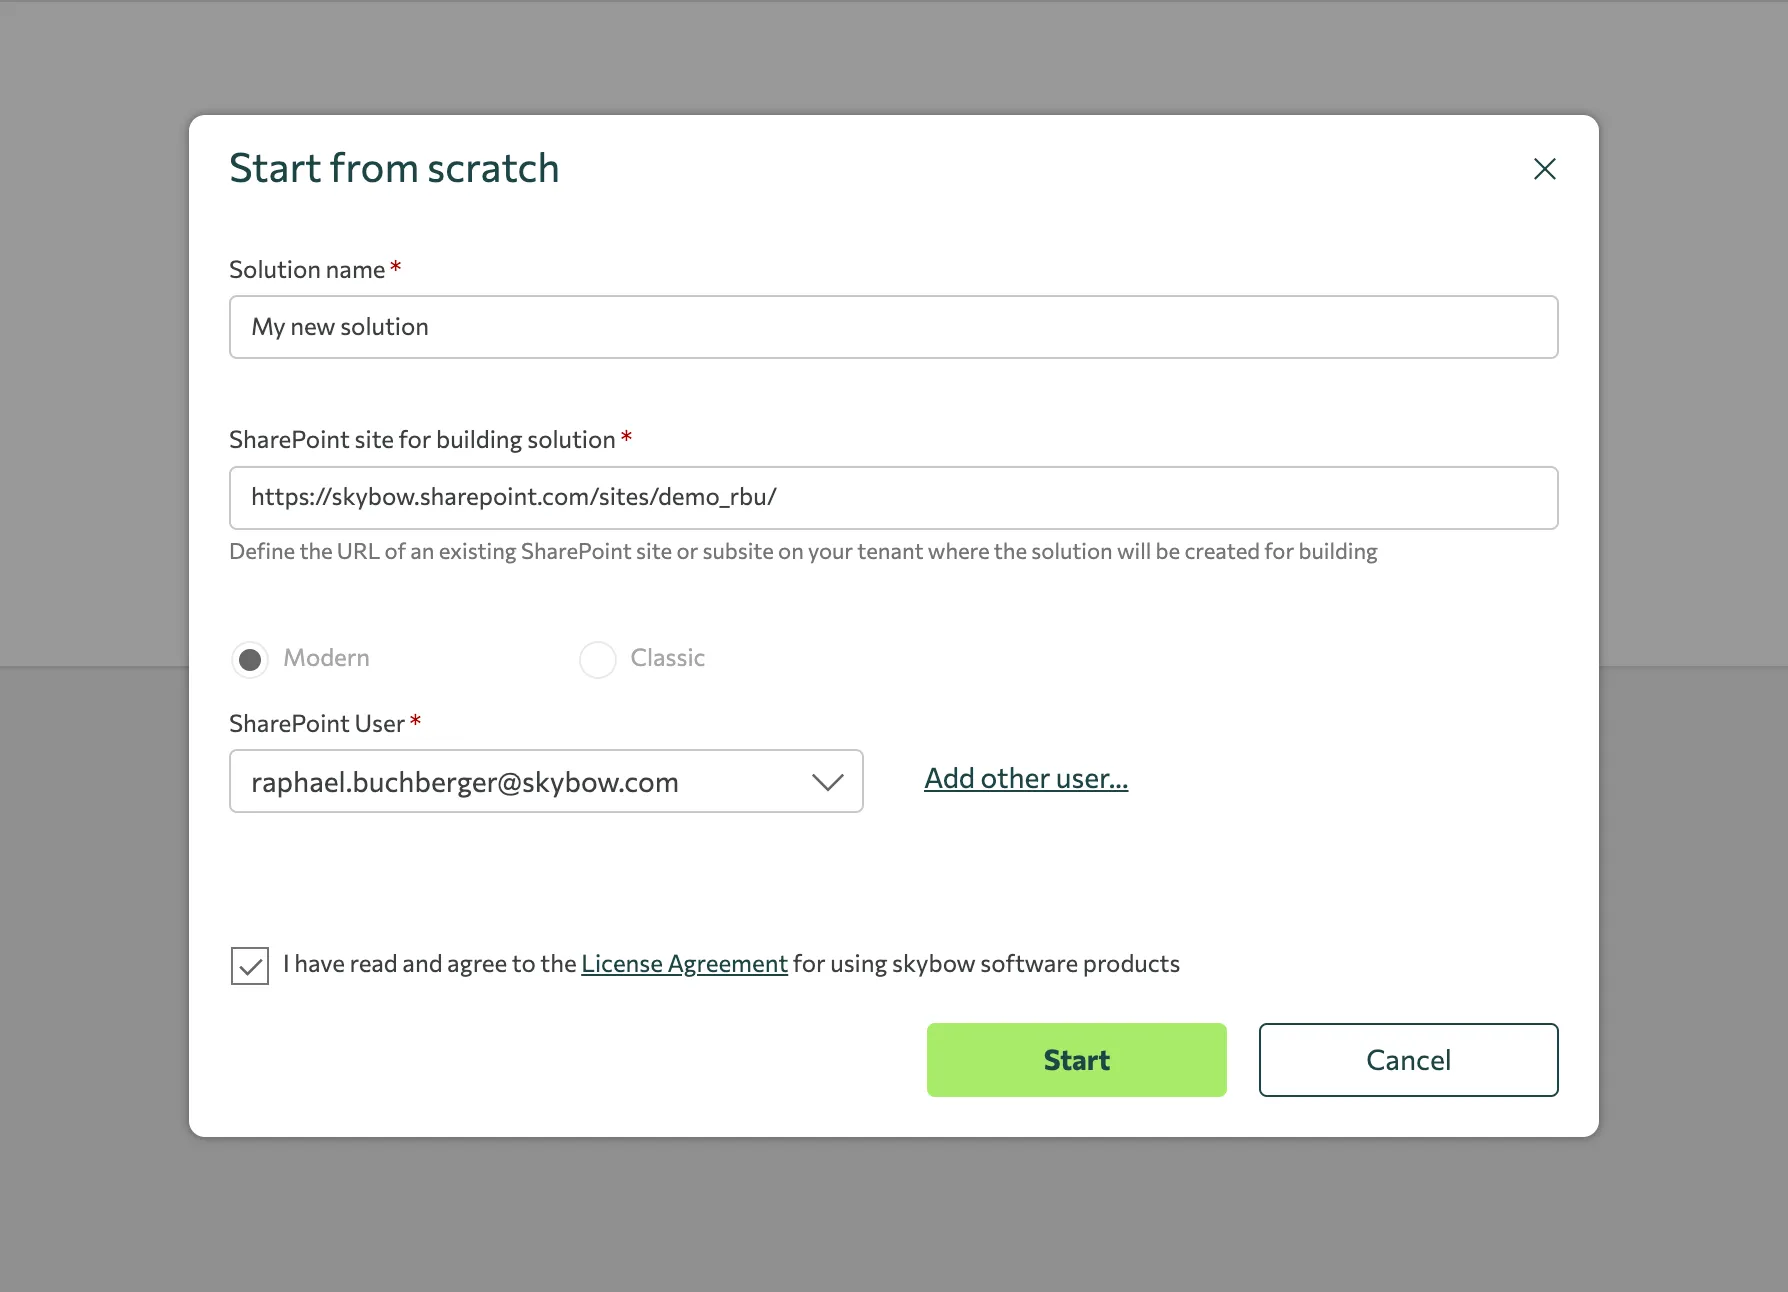1788x1292 pixels.
Task: Click the SharePoint site URL field
Action: coord(893,498)
